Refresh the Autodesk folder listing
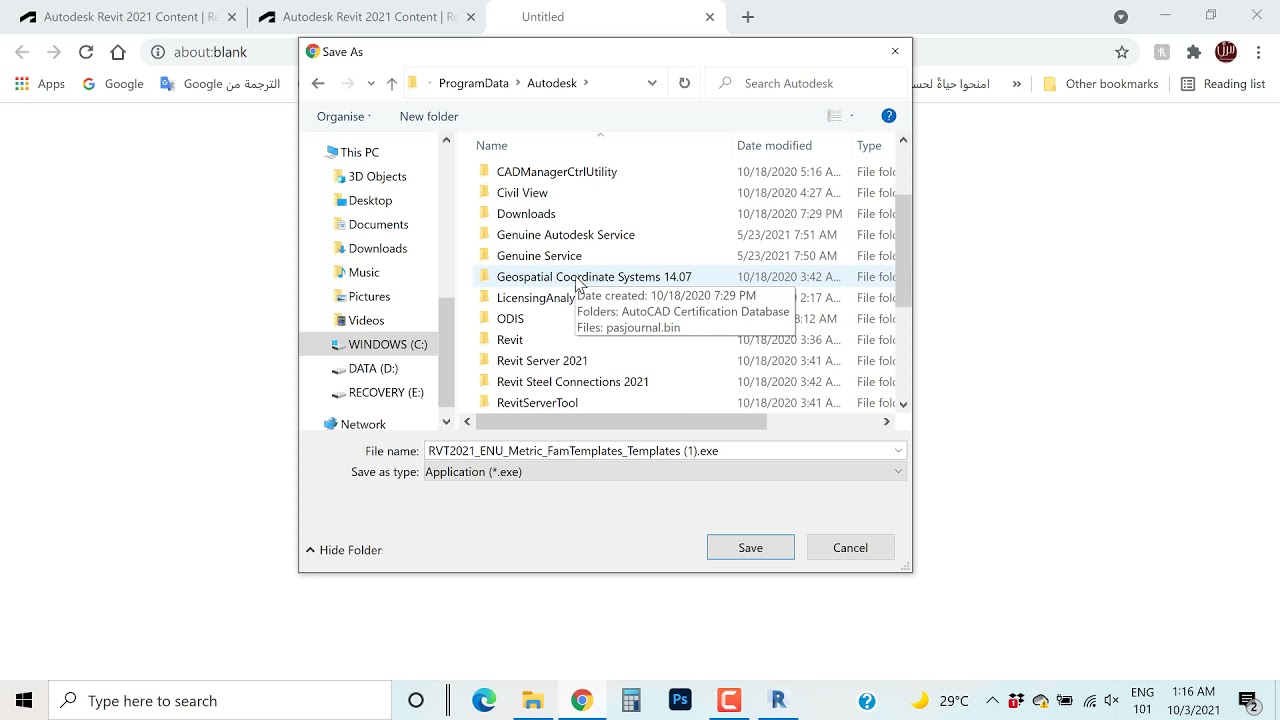 pos(684,83)
